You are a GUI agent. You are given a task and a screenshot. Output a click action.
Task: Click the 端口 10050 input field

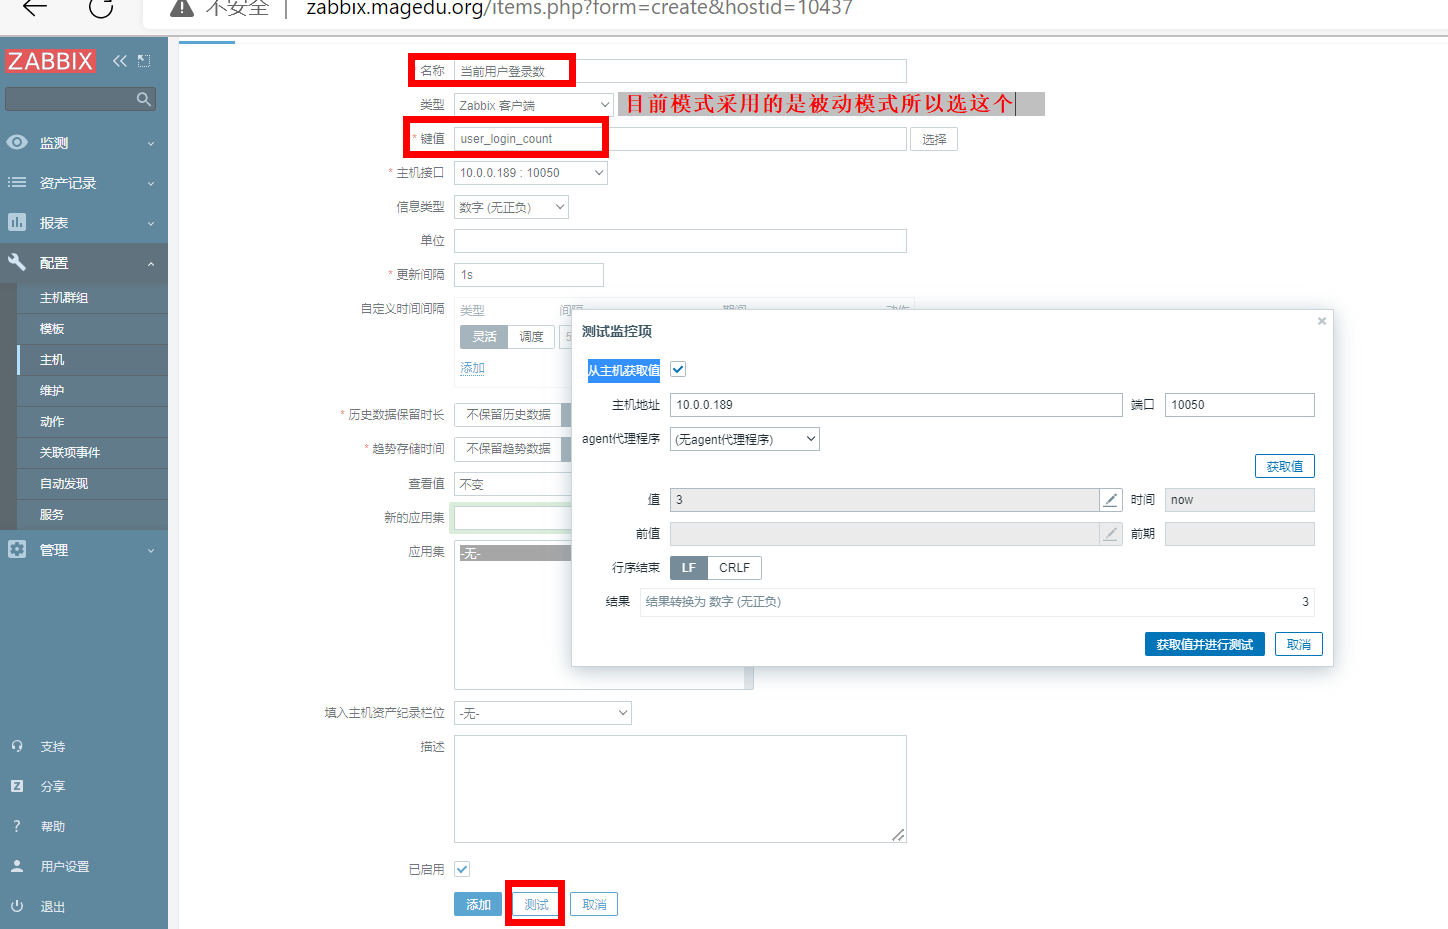(x=1239, y=405)
